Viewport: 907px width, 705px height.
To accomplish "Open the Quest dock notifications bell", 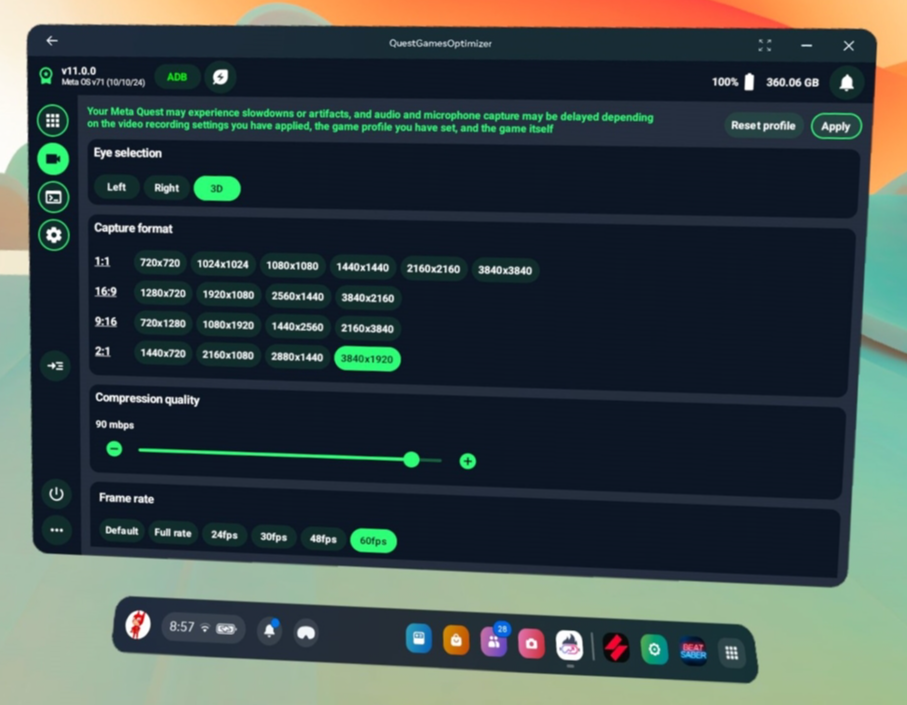I will (x=270, y=630).
